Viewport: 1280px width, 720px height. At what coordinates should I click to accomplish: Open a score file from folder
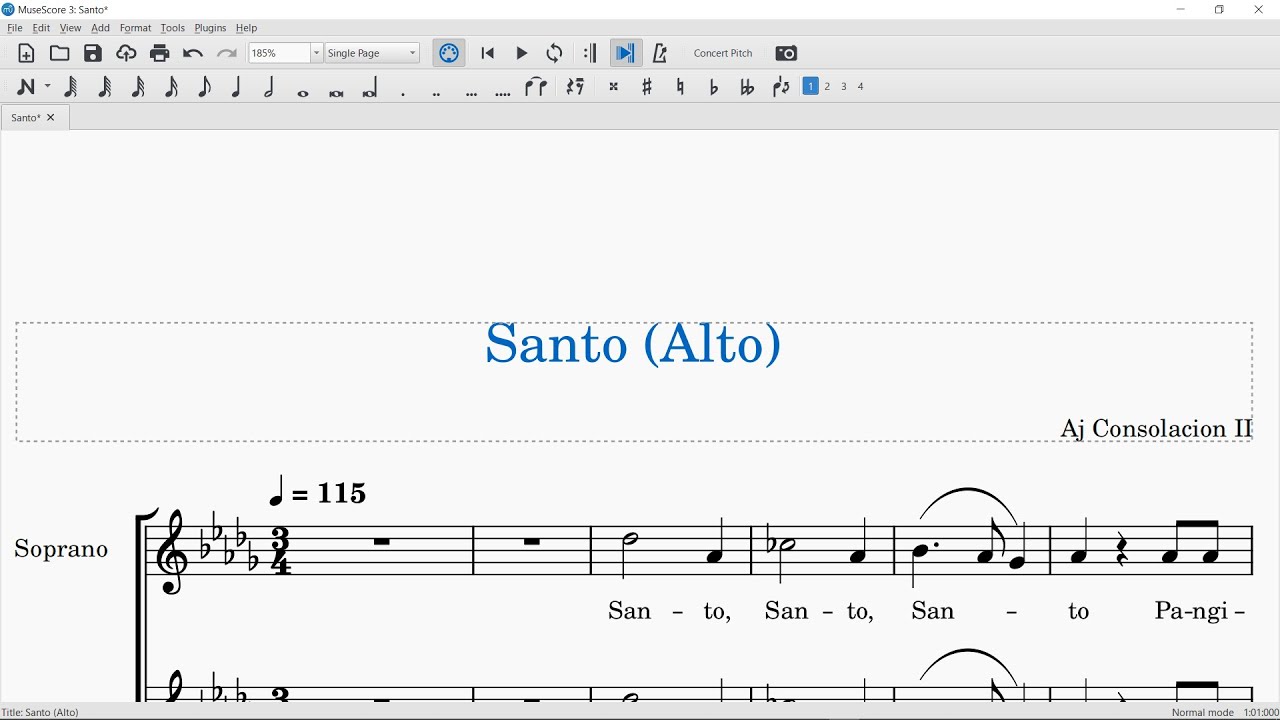(60, 53)
